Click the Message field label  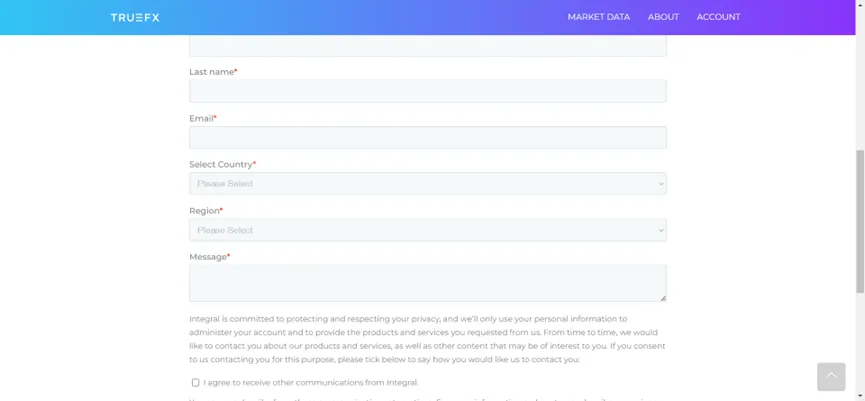pos(210,257)
